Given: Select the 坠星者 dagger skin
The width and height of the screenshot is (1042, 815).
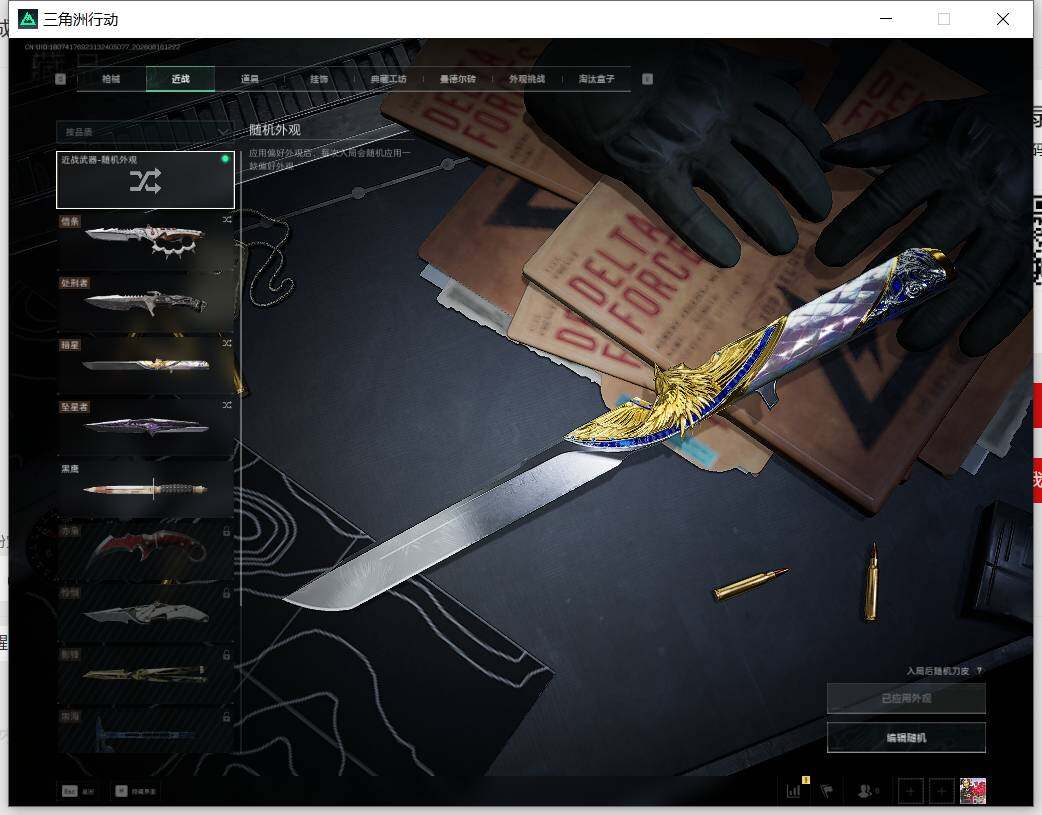Looking at the screenshot, I should (145, 426).
